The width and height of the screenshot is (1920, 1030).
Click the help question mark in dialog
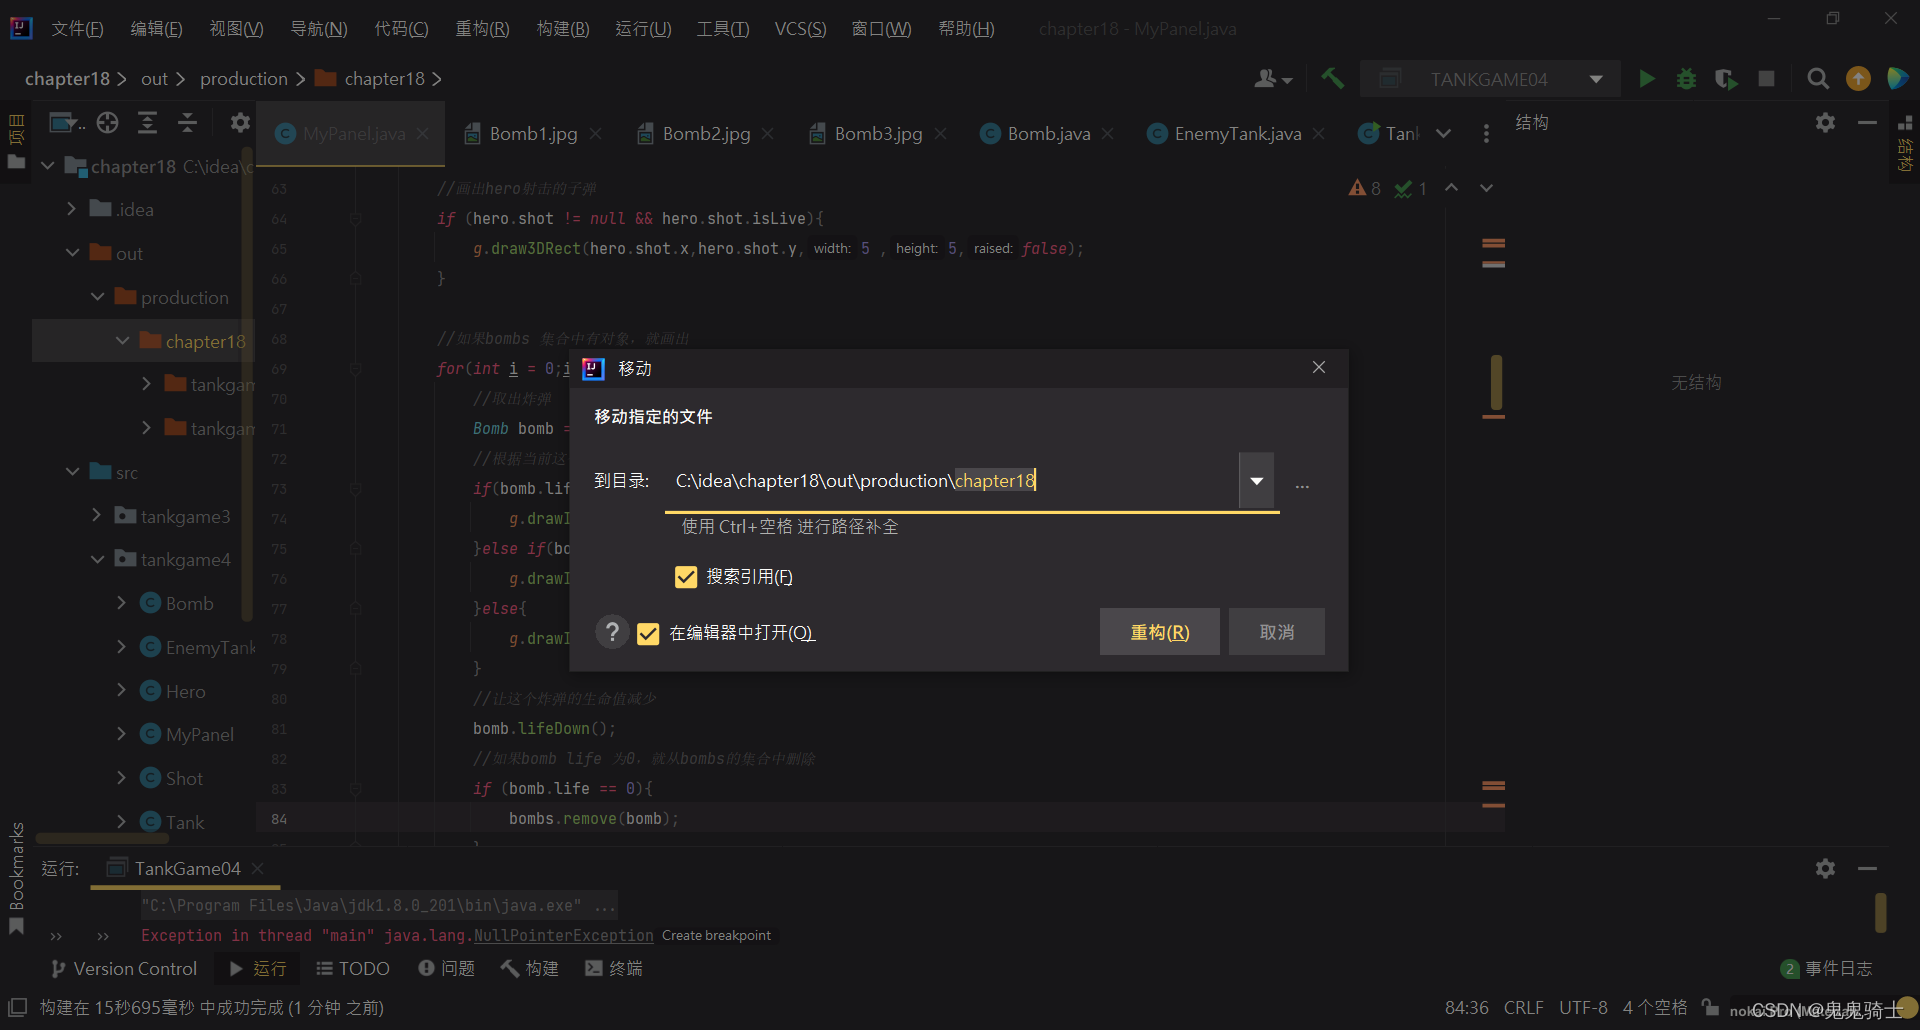pyautogui.click(x=612, y=632)
